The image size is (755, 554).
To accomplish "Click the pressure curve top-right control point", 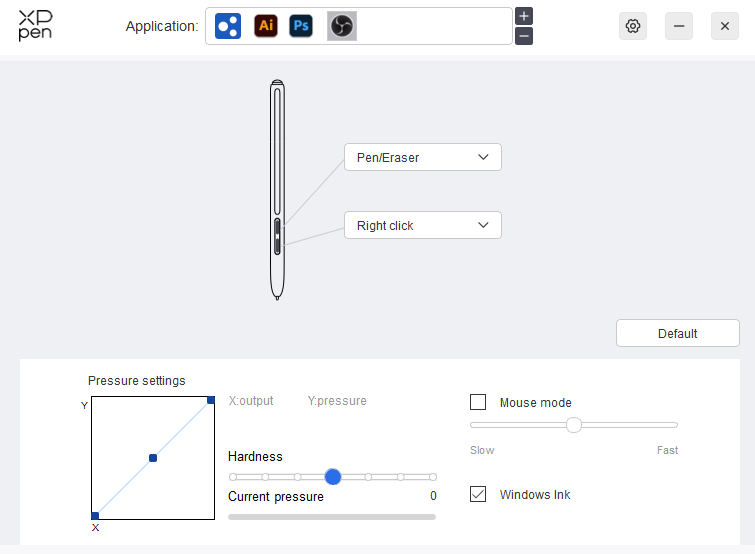I will click(x=211, y=400).
